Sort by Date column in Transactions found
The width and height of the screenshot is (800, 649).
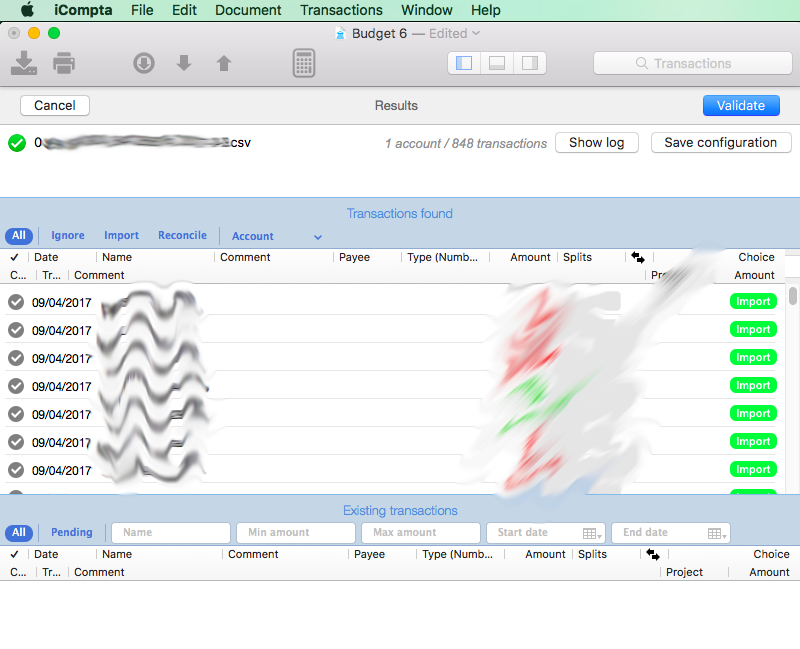(x=46, y=257)
